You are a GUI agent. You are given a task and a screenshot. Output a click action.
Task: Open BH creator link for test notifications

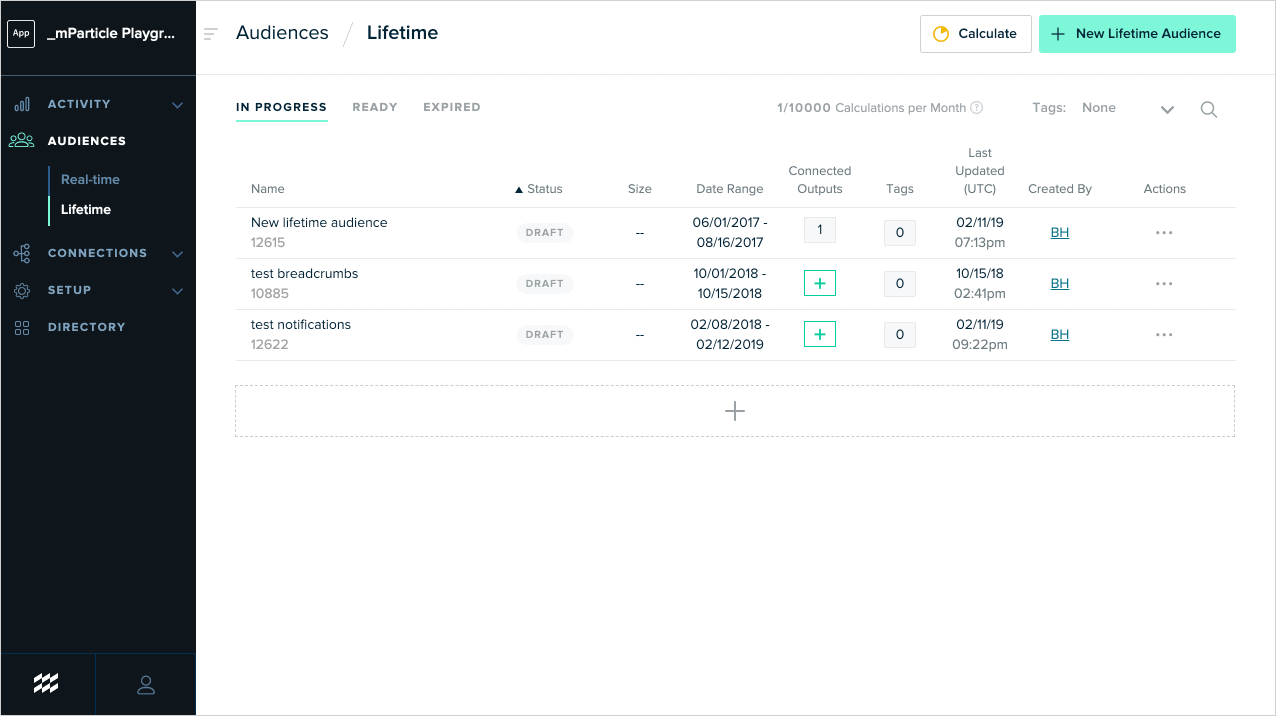point(1060,335)
